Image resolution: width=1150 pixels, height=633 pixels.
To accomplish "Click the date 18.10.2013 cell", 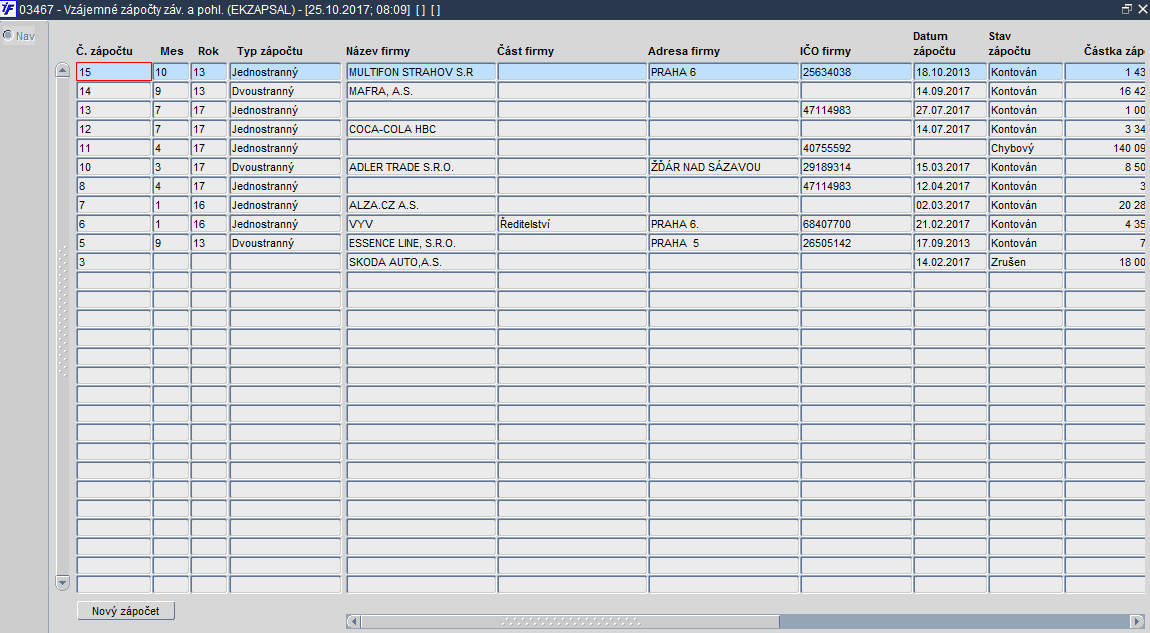I will coord(950,72).
